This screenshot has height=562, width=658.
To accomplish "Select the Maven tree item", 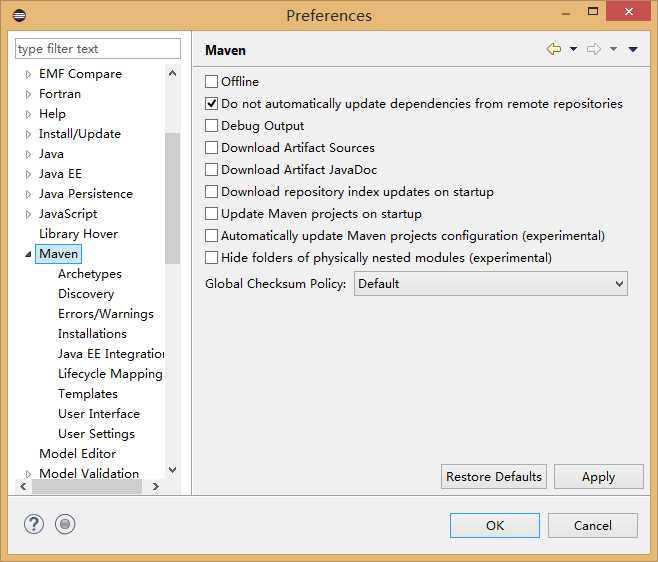I will click(58, 254).
